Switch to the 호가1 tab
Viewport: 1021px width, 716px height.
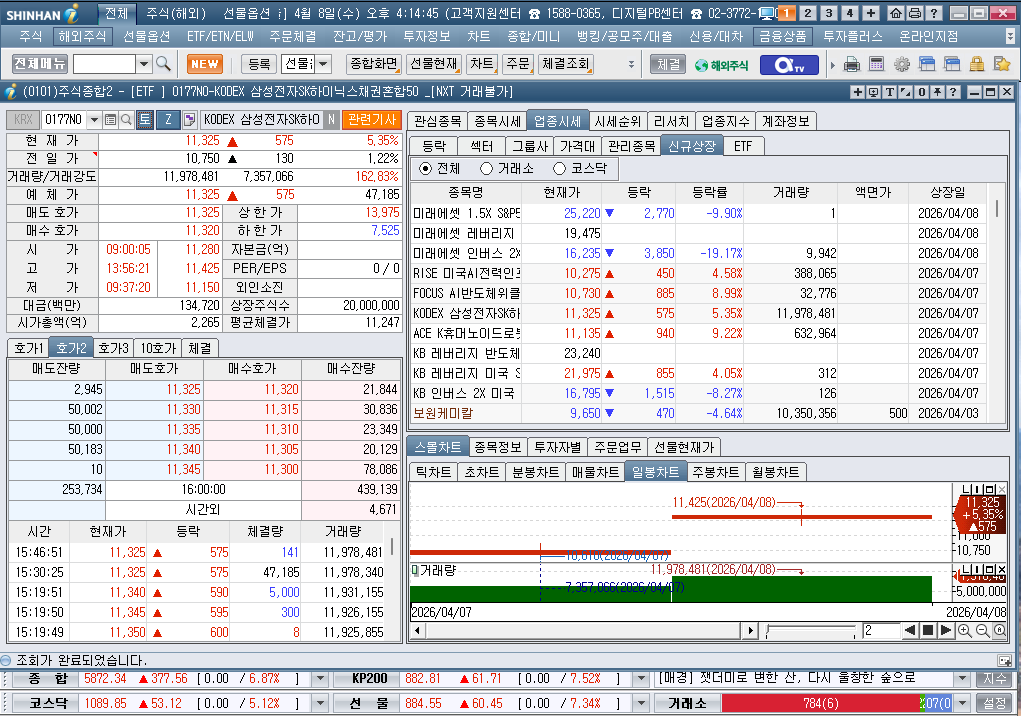pyautogui.click(x=29, y=348)
